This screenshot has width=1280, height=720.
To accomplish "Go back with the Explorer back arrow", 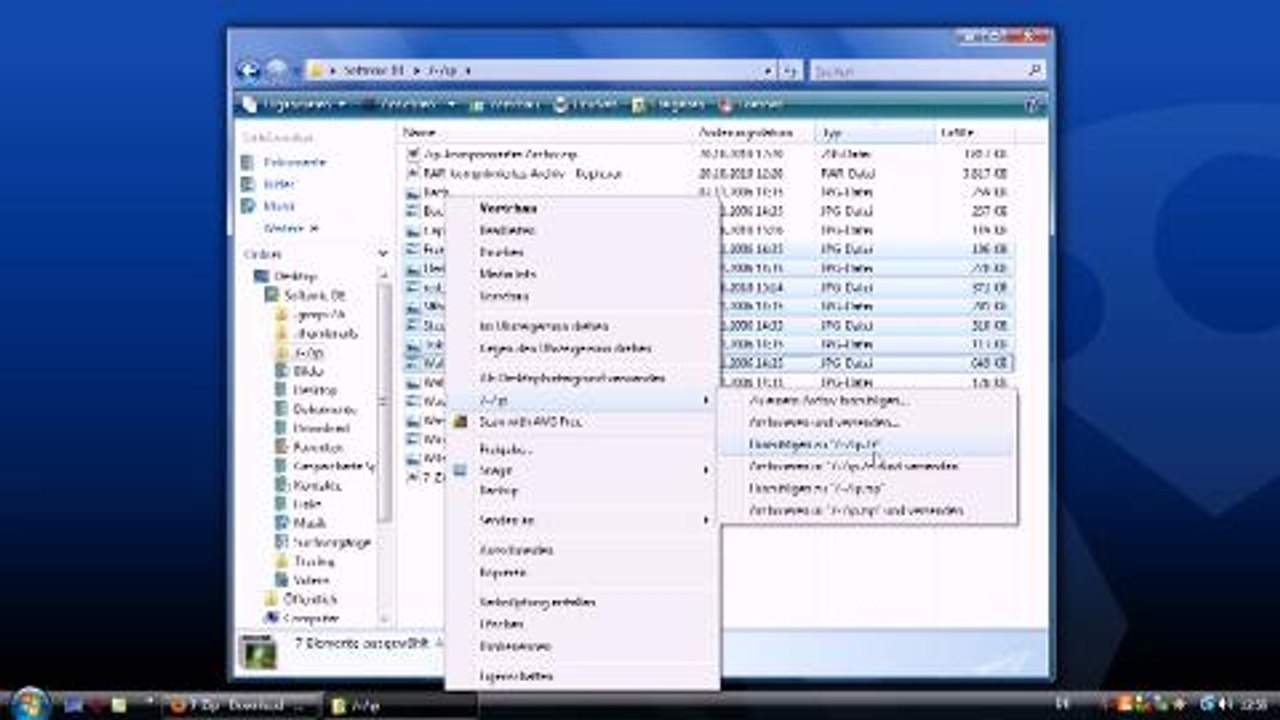I will (248, 70).
